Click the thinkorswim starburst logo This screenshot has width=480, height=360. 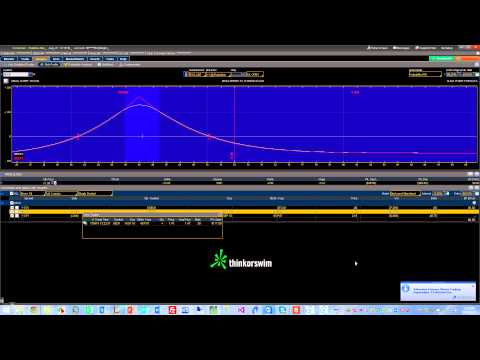(218, 259)
